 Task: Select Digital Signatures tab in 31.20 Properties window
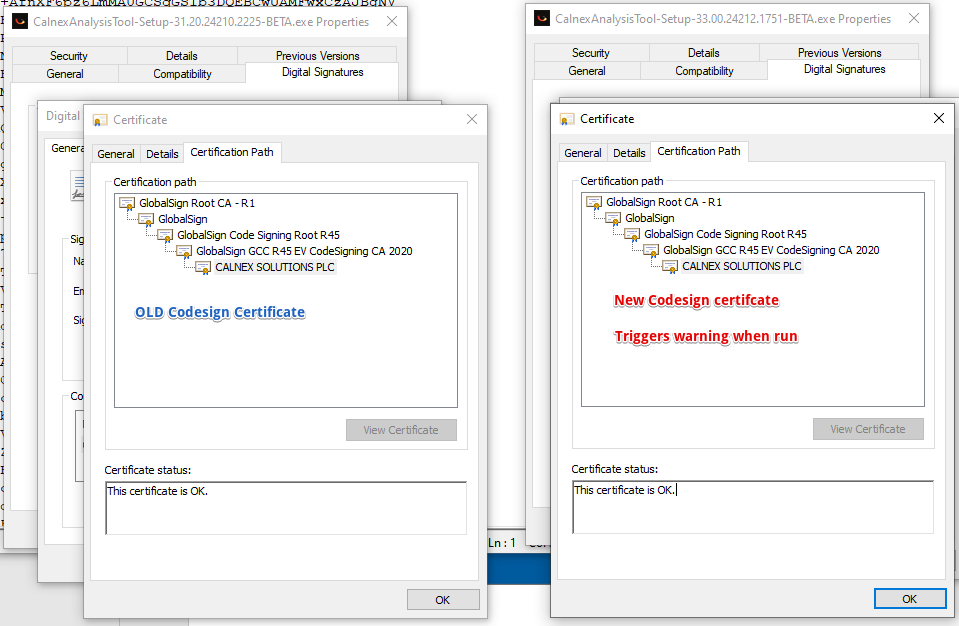(322, 72)
